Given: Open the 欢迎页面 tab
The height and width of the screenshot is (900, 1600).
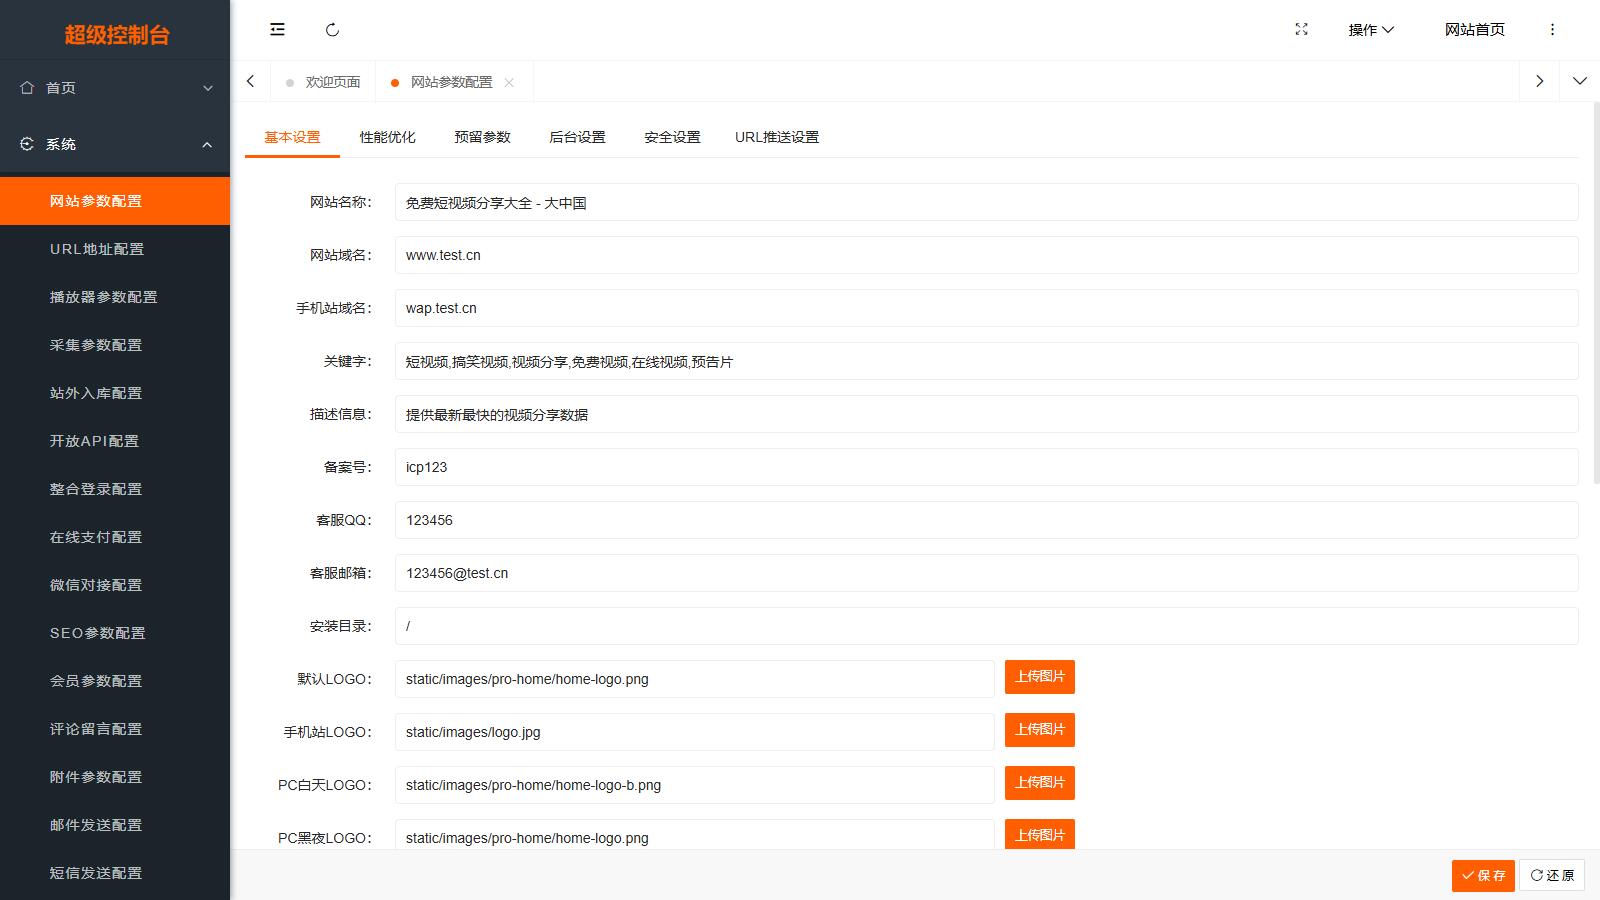Looking at the screenshot, I should [x=331, y=81].
